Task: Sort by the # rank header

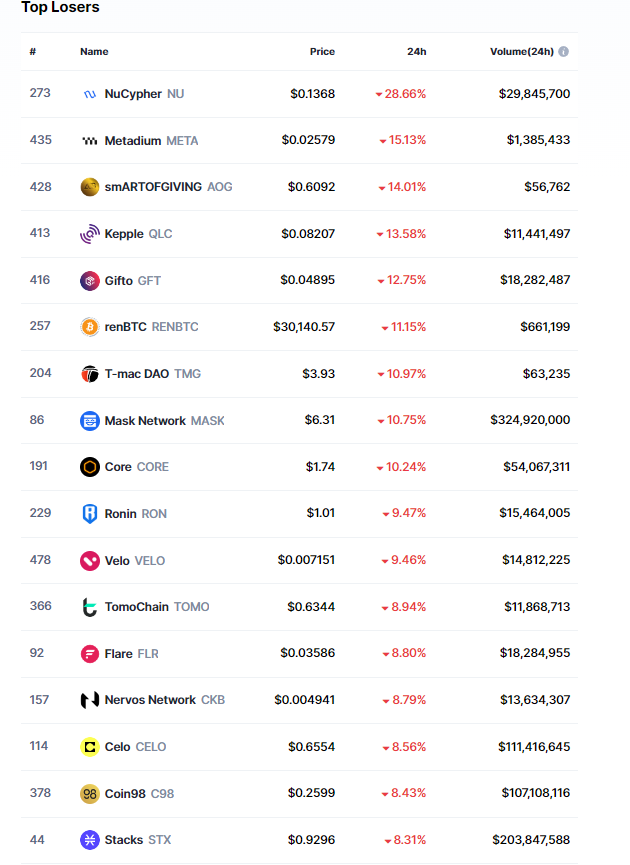Action: click(x=33, y=52)
